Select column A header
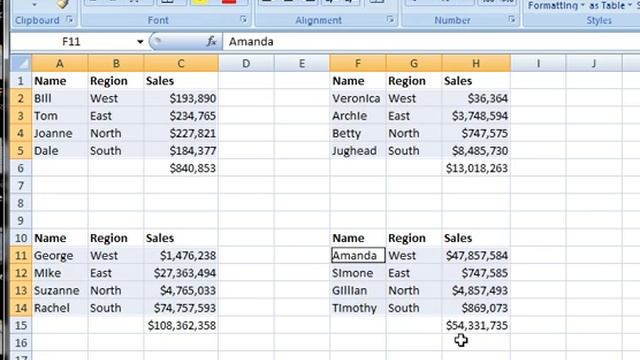 tap(60, 64)
